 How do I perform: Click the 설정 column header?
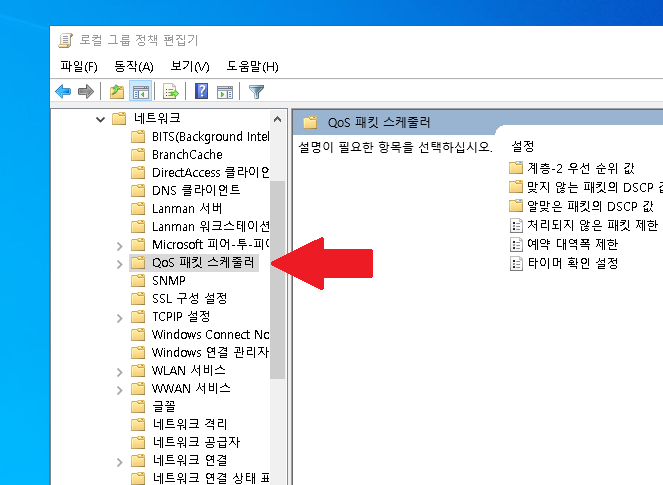[x=523, y=147]
